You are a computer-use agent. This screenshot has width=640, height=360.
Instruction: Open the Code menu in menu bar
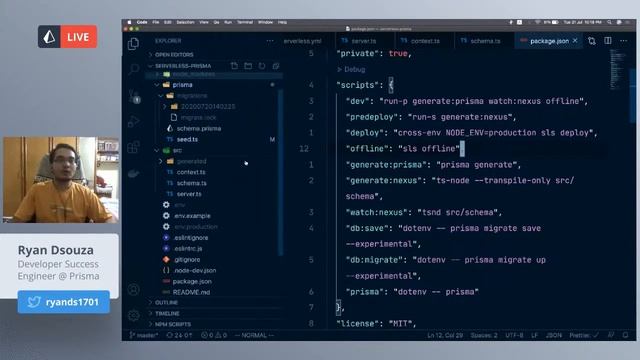(x=142, y=22)
